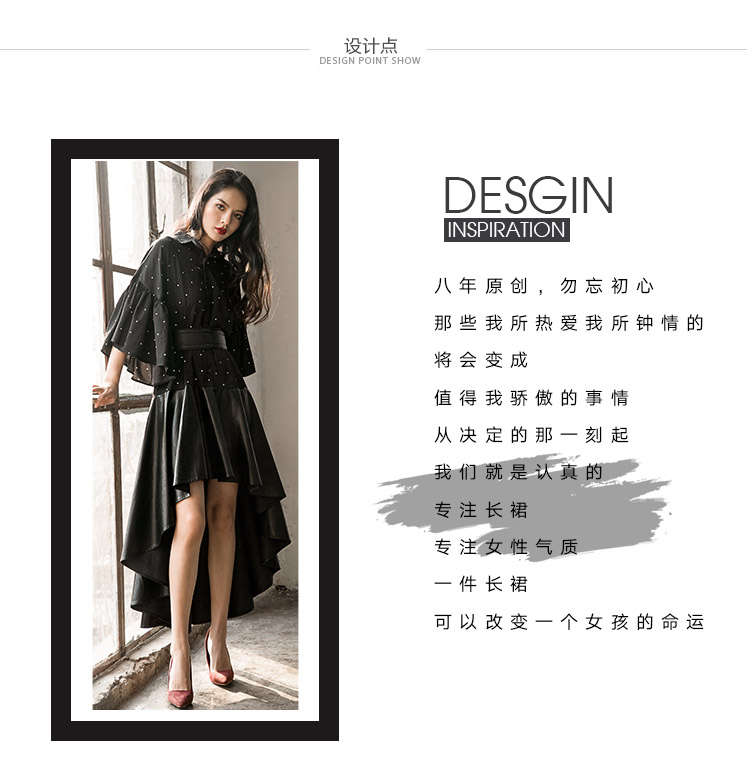Click the large DESGIN title text

(x=528, y=195)
